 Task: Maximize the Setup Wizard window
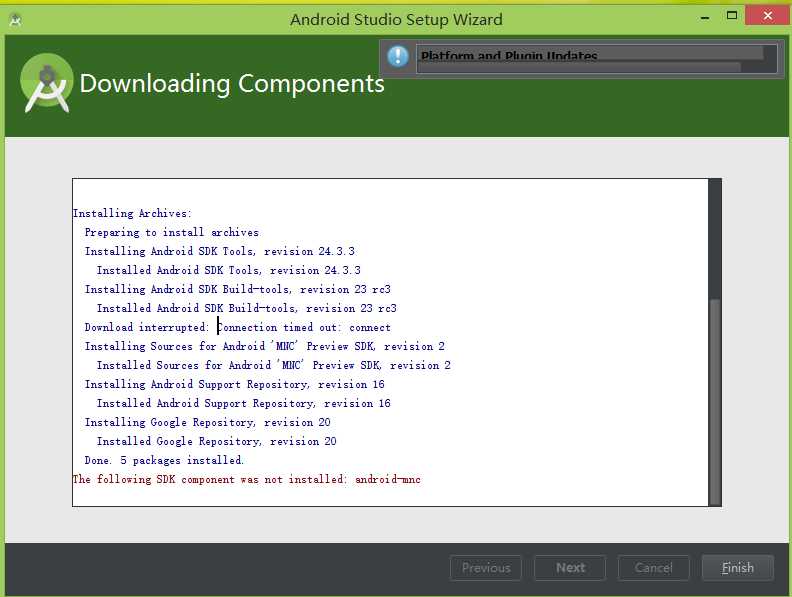click(x=731, y=16)
